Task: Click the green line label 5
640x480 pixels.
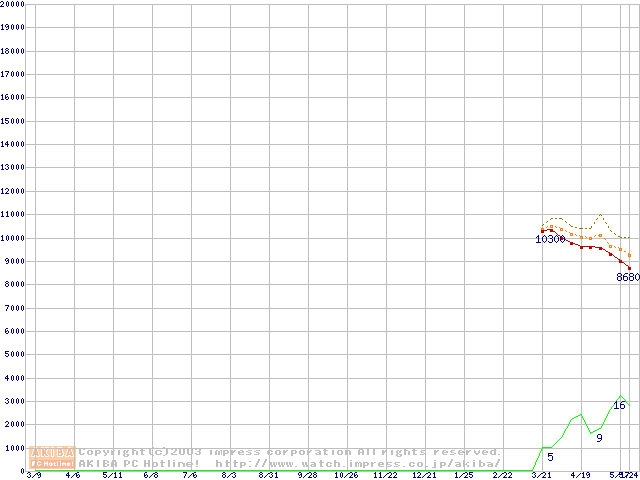Action: pyautogui.click(x=550, y=457)
